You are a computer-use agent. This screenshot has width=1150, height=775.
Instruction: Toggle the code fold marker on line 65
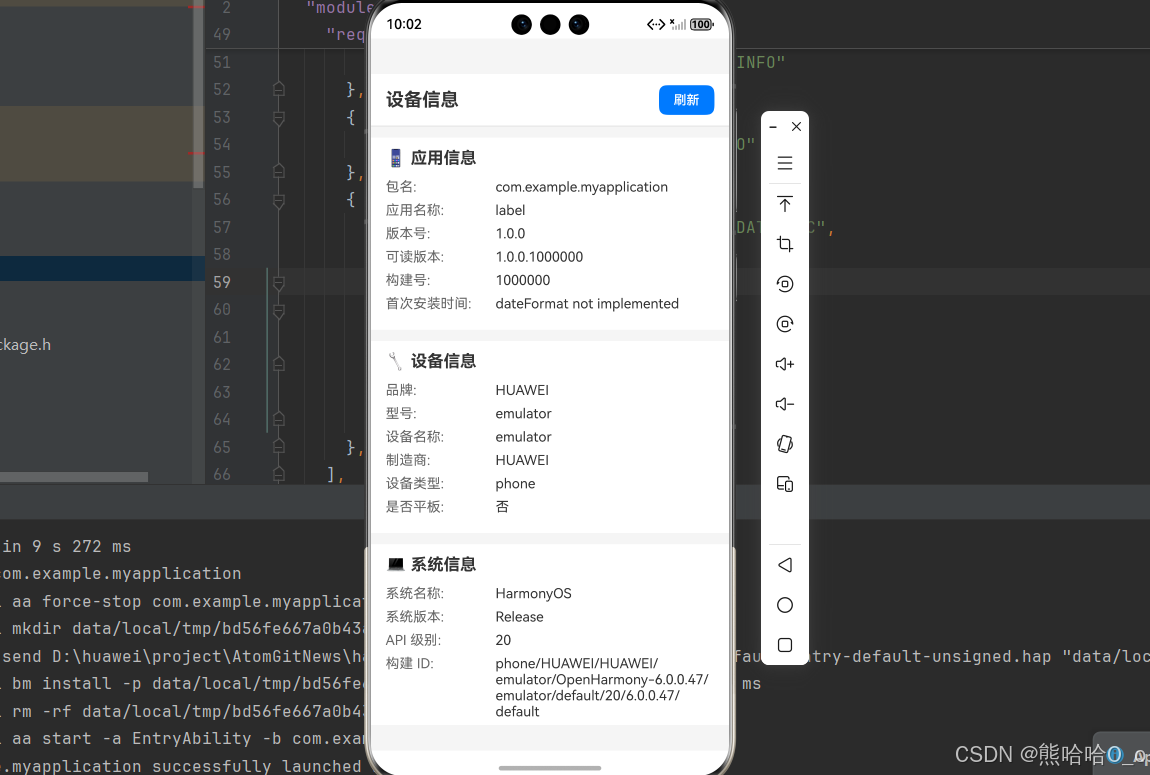(x=279, y=447)
